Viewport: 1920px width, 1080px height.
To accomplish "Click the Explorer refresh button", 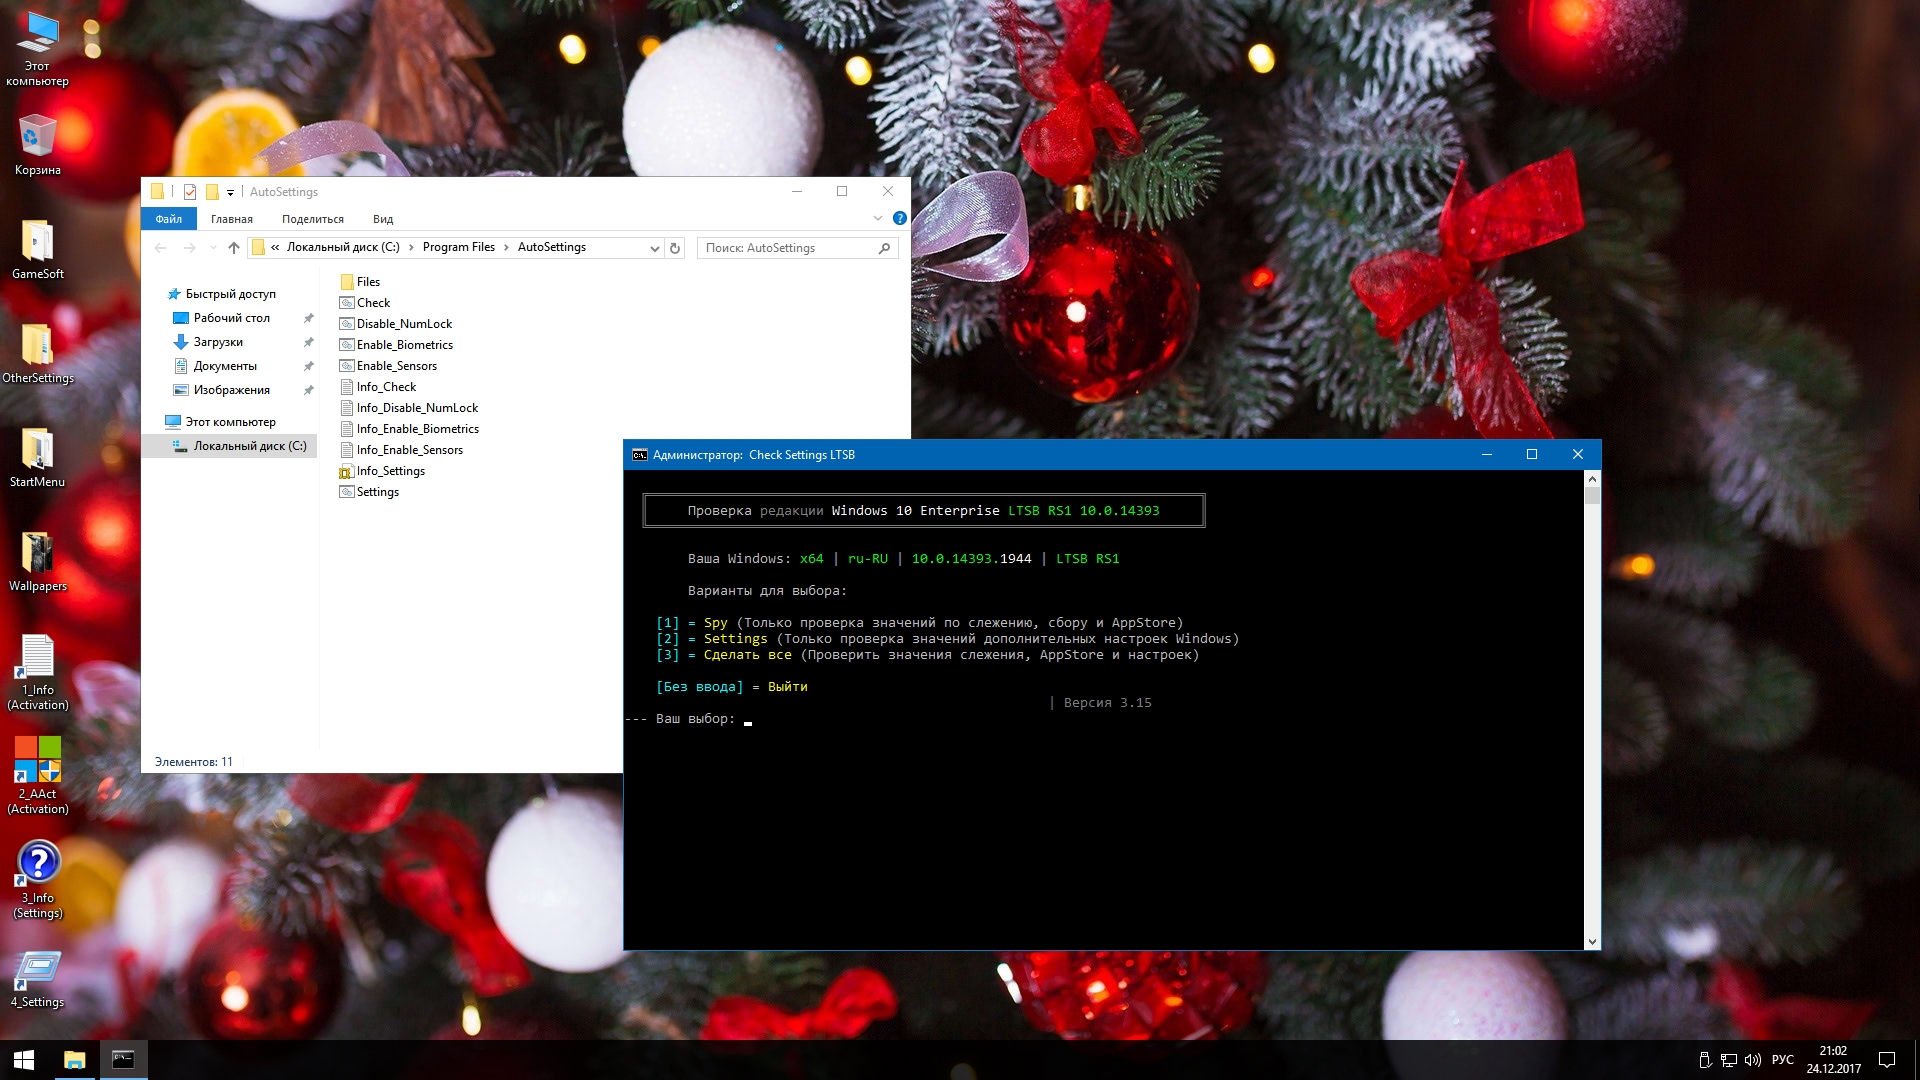I will tap(675, 248).
